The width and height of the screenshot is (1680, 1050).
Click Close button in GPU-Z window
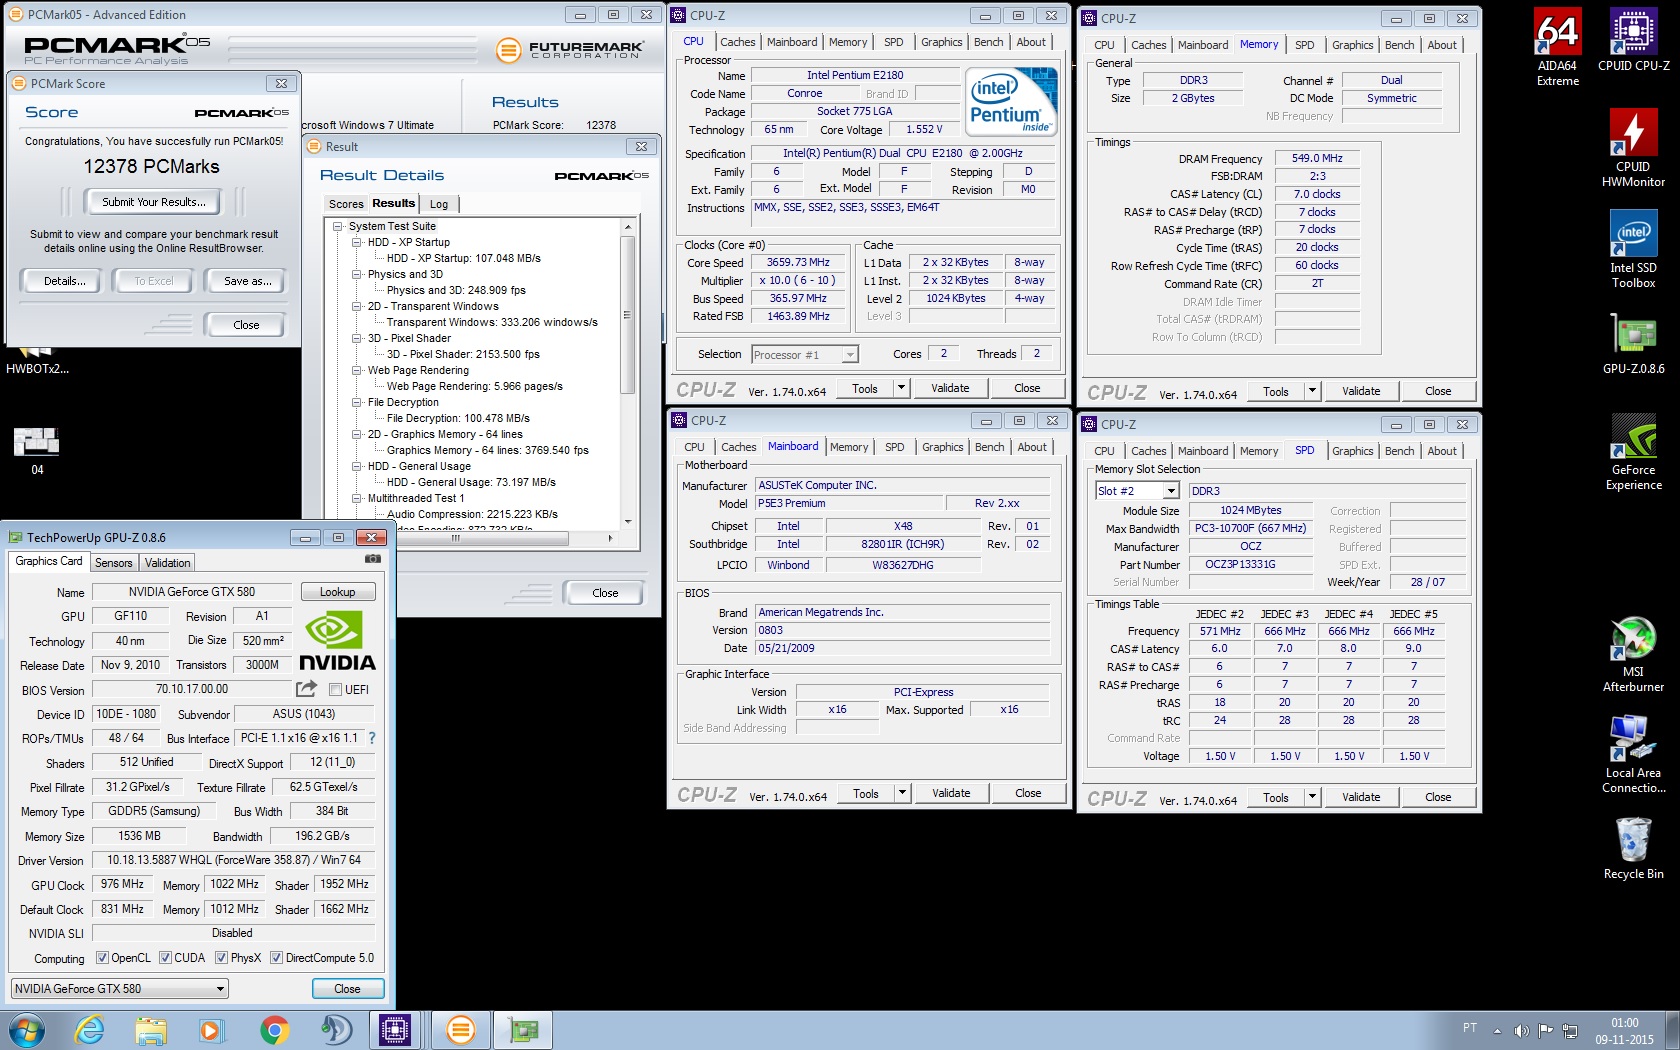click(x=347, y=989)
